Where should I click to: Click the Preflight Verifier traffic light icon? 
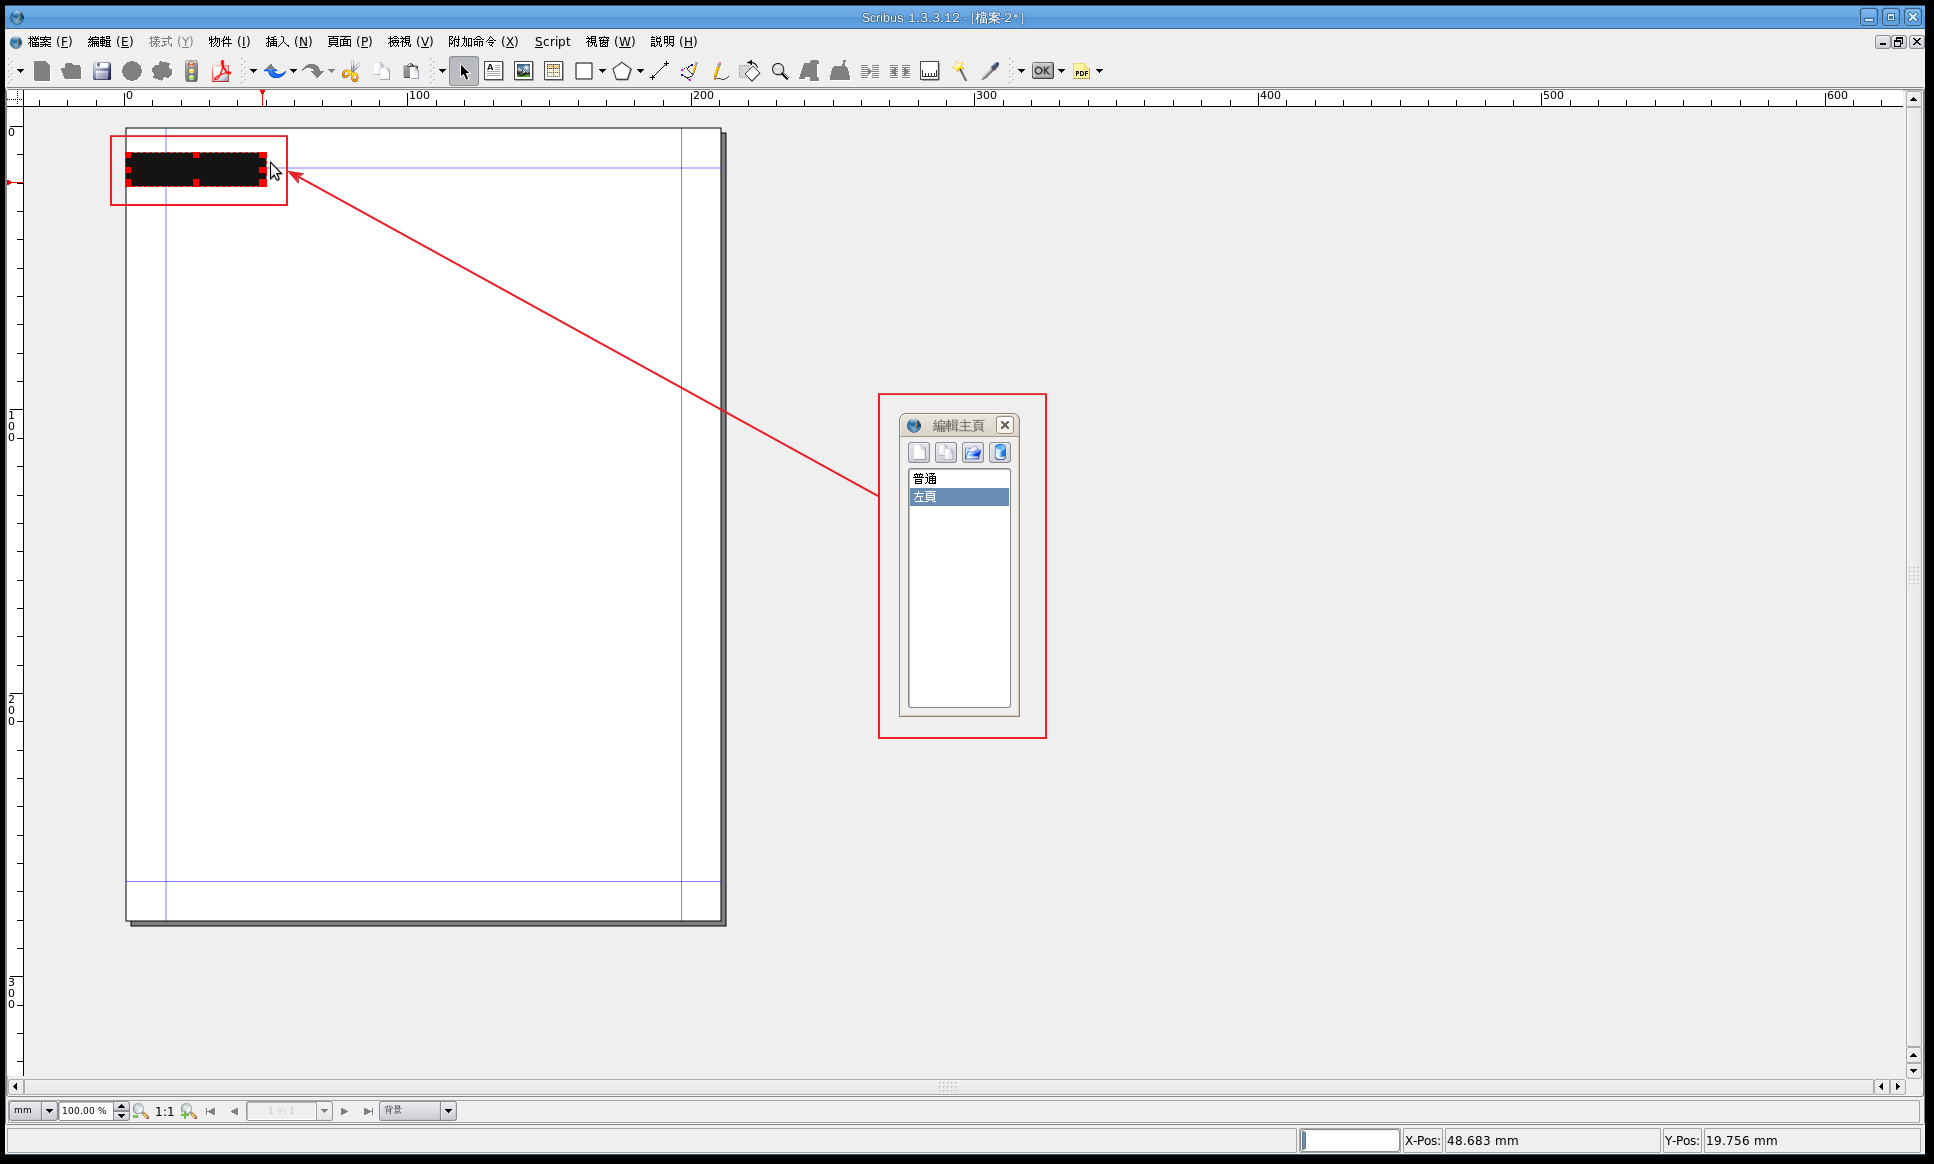(191, 71)
